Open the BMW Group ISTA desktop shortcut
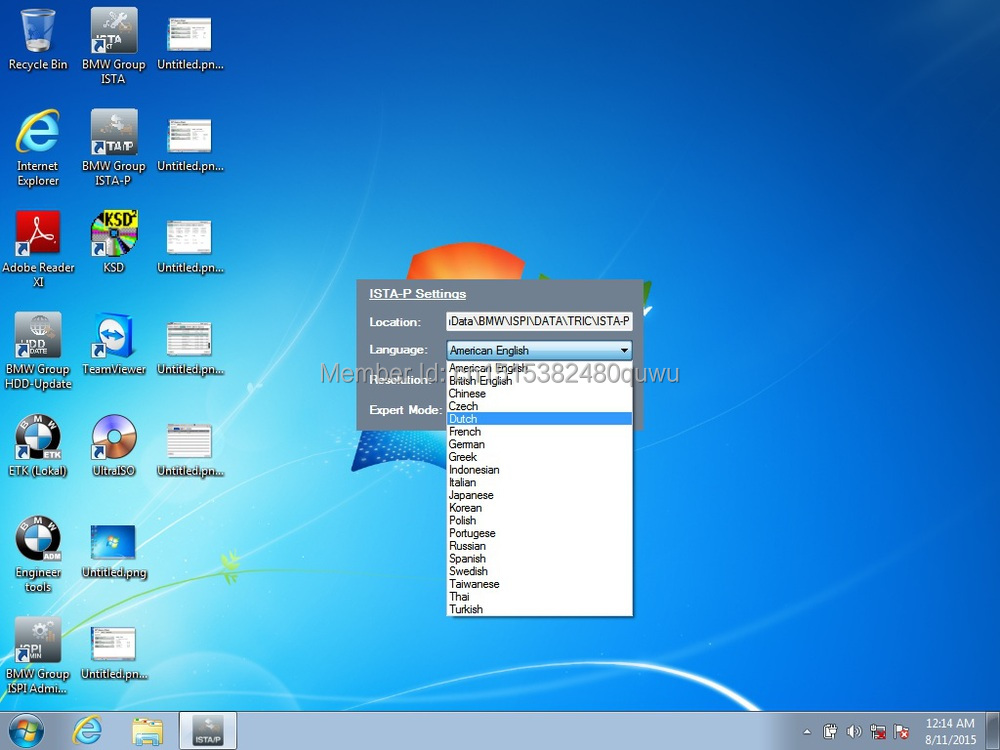This screenshot has width=1000, height=750. pyautogui.click(x=113, y=32)
